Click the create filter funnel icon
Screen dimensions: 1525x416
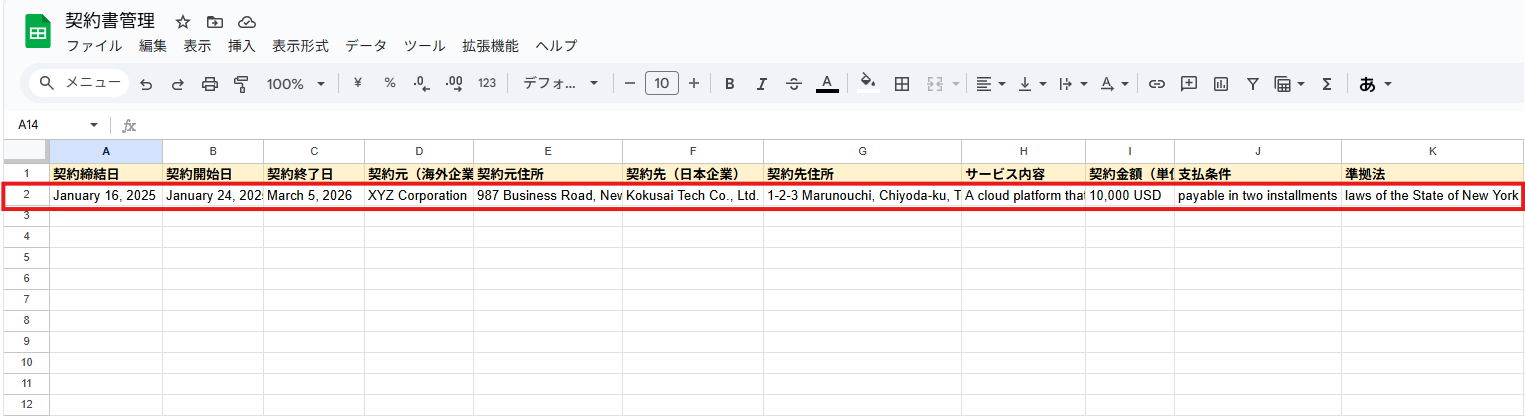tap(1252, 84)
